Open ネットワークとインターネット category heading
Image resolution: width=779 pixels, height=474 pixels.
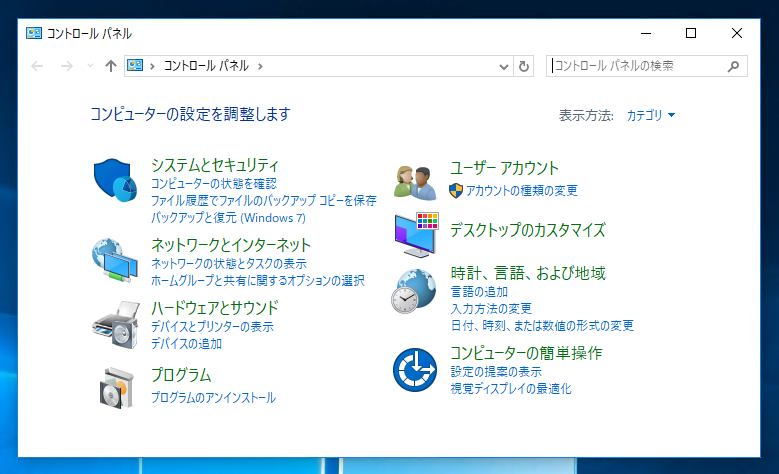click(231, 244)
